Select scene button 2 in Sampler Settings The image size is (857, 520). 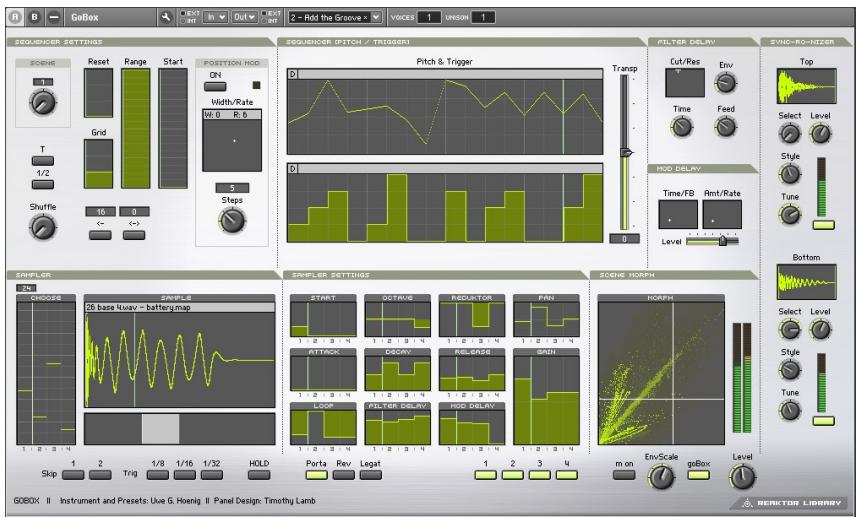coord(513,475)
